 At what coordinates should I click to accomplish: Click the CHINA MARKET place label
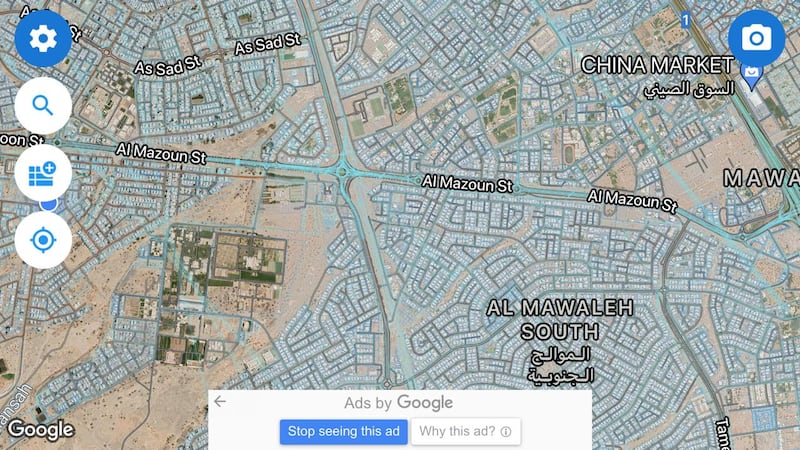[657, 65]
